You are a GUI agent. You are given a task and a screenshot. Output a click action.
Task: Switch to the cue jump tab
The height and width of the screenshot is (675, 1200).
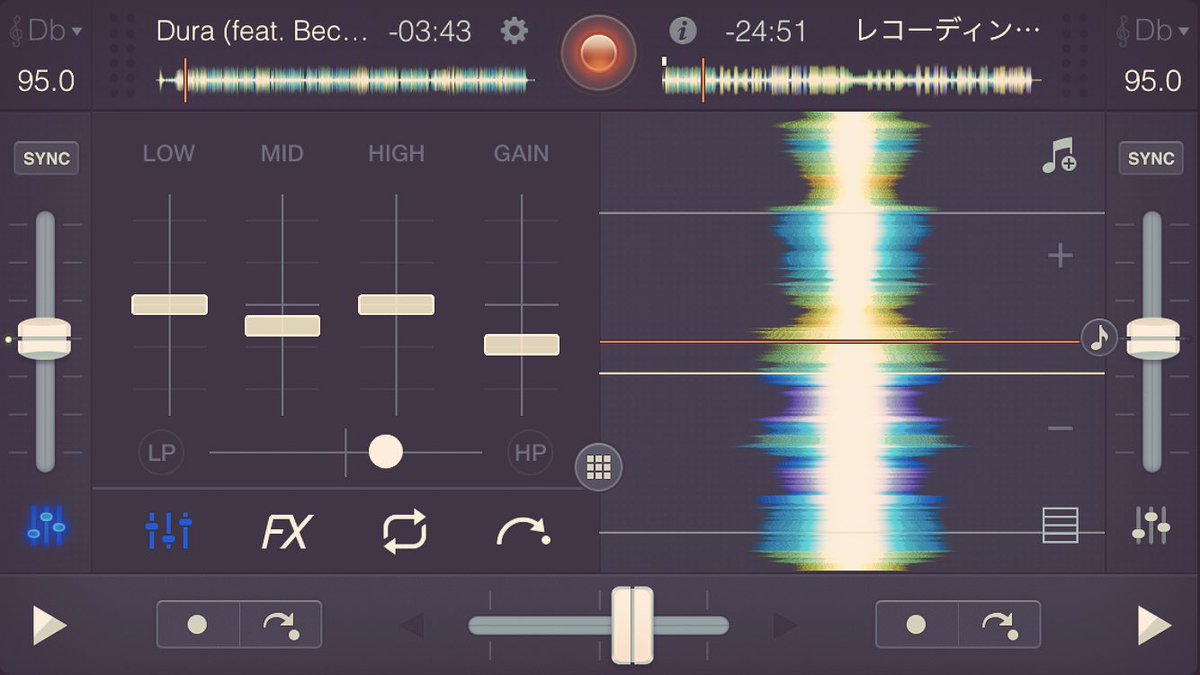pyautogui.click(x=523, y=532)
